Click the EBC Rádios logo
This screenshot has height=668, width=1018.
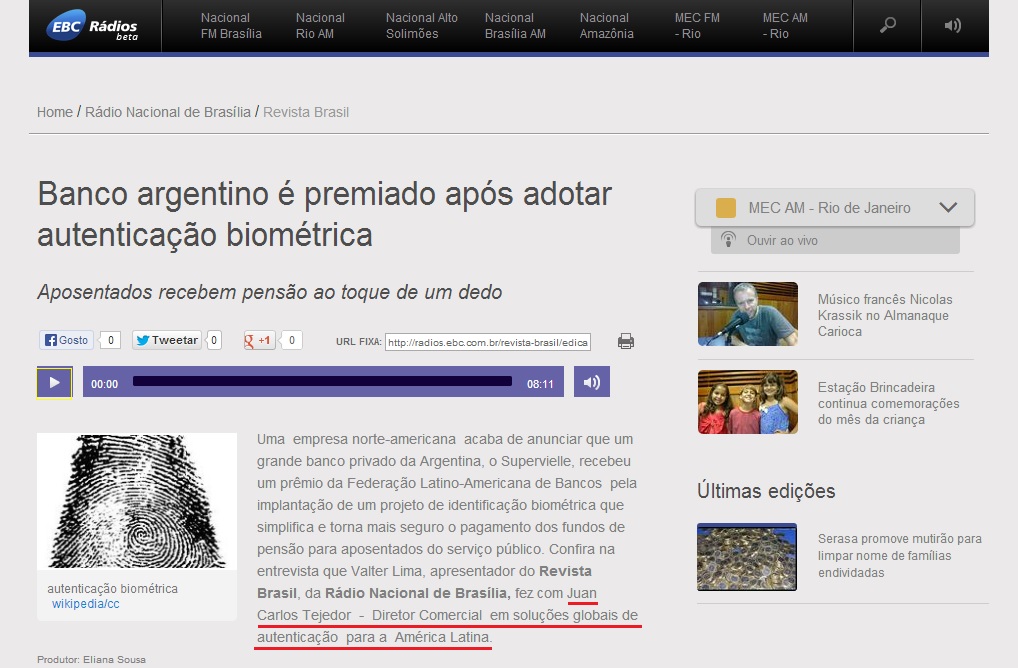tap(92, 27)
